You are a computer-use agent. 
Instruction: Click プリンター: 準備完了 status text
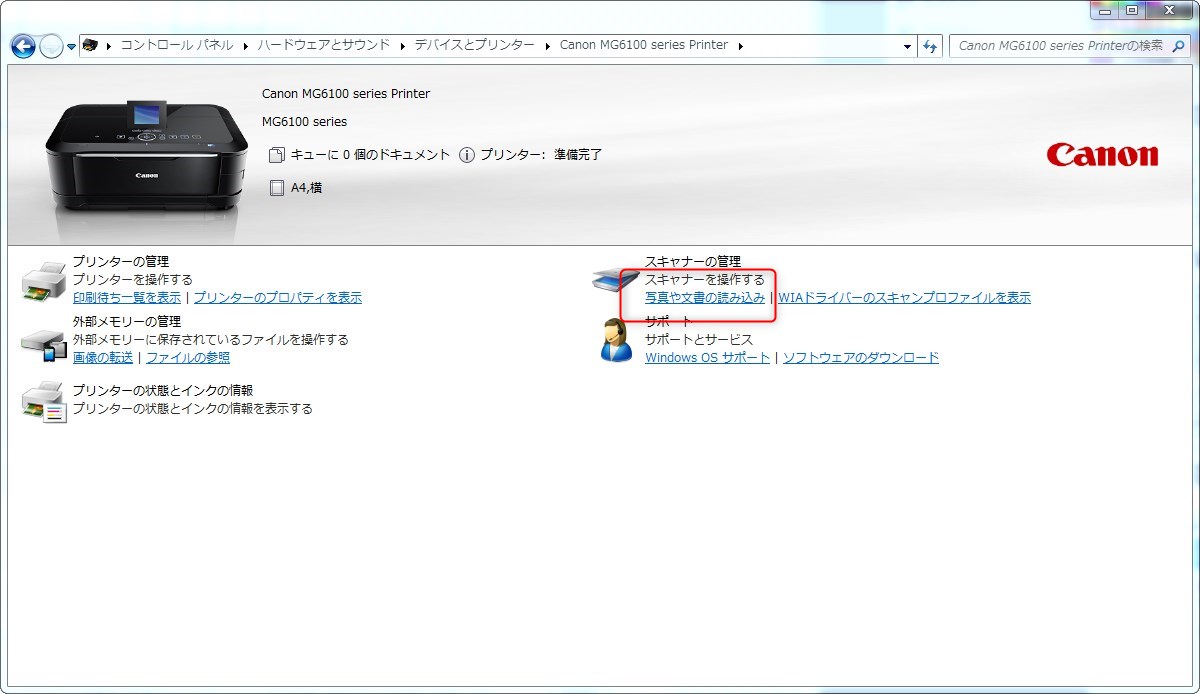point(541,155)
